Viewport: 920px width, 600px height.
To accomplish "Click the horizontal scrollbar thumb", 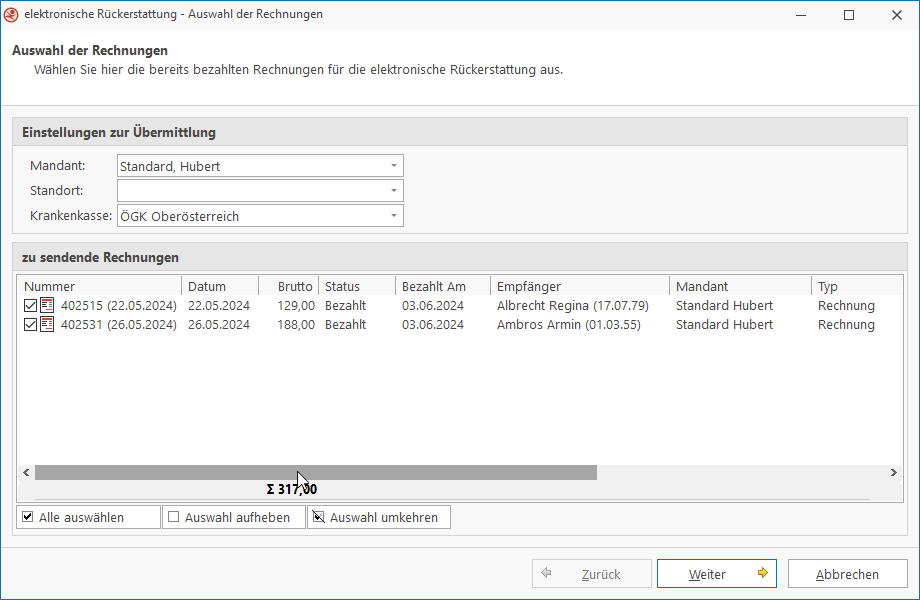I will 315,473.
